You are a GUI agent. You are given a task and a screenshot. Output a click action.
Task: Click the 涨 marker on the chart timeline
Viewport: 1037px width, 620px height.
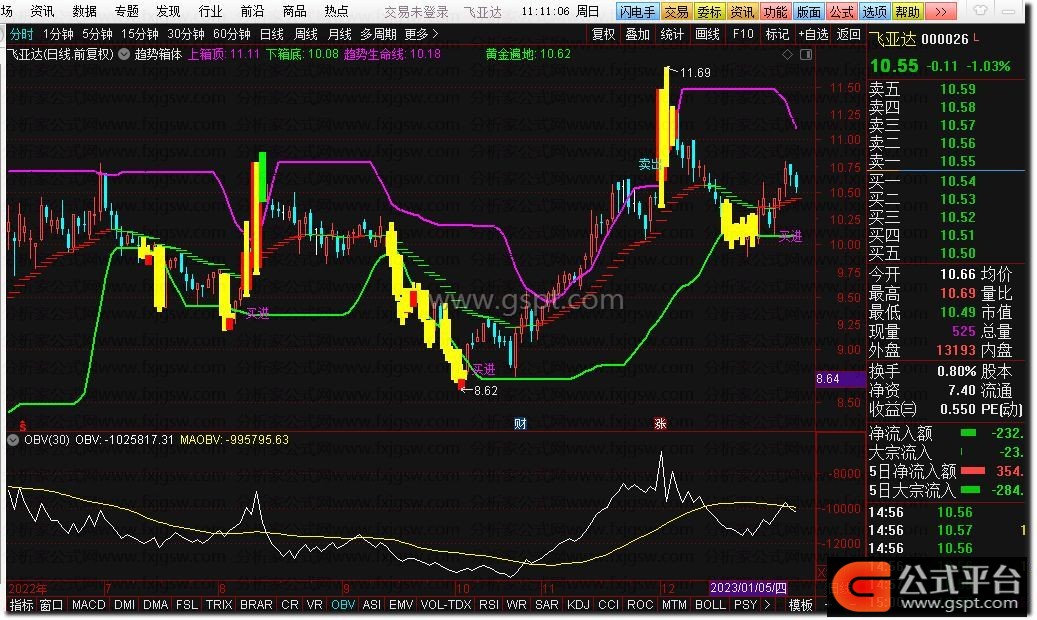[660, 423]
